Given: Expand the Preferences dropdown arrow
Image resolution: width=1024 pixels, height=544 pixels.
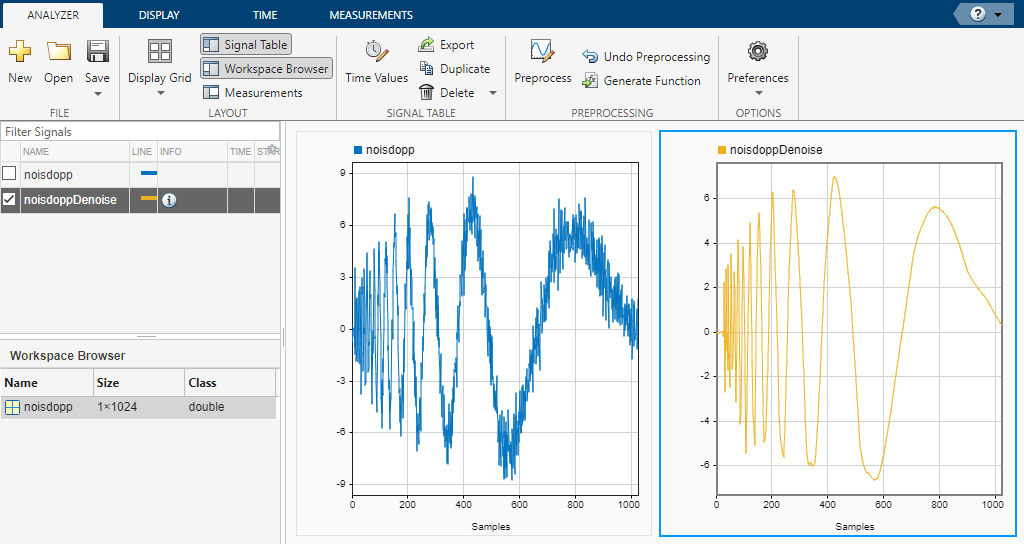Looking at the screenshot, I should click(x=758, y=93).
